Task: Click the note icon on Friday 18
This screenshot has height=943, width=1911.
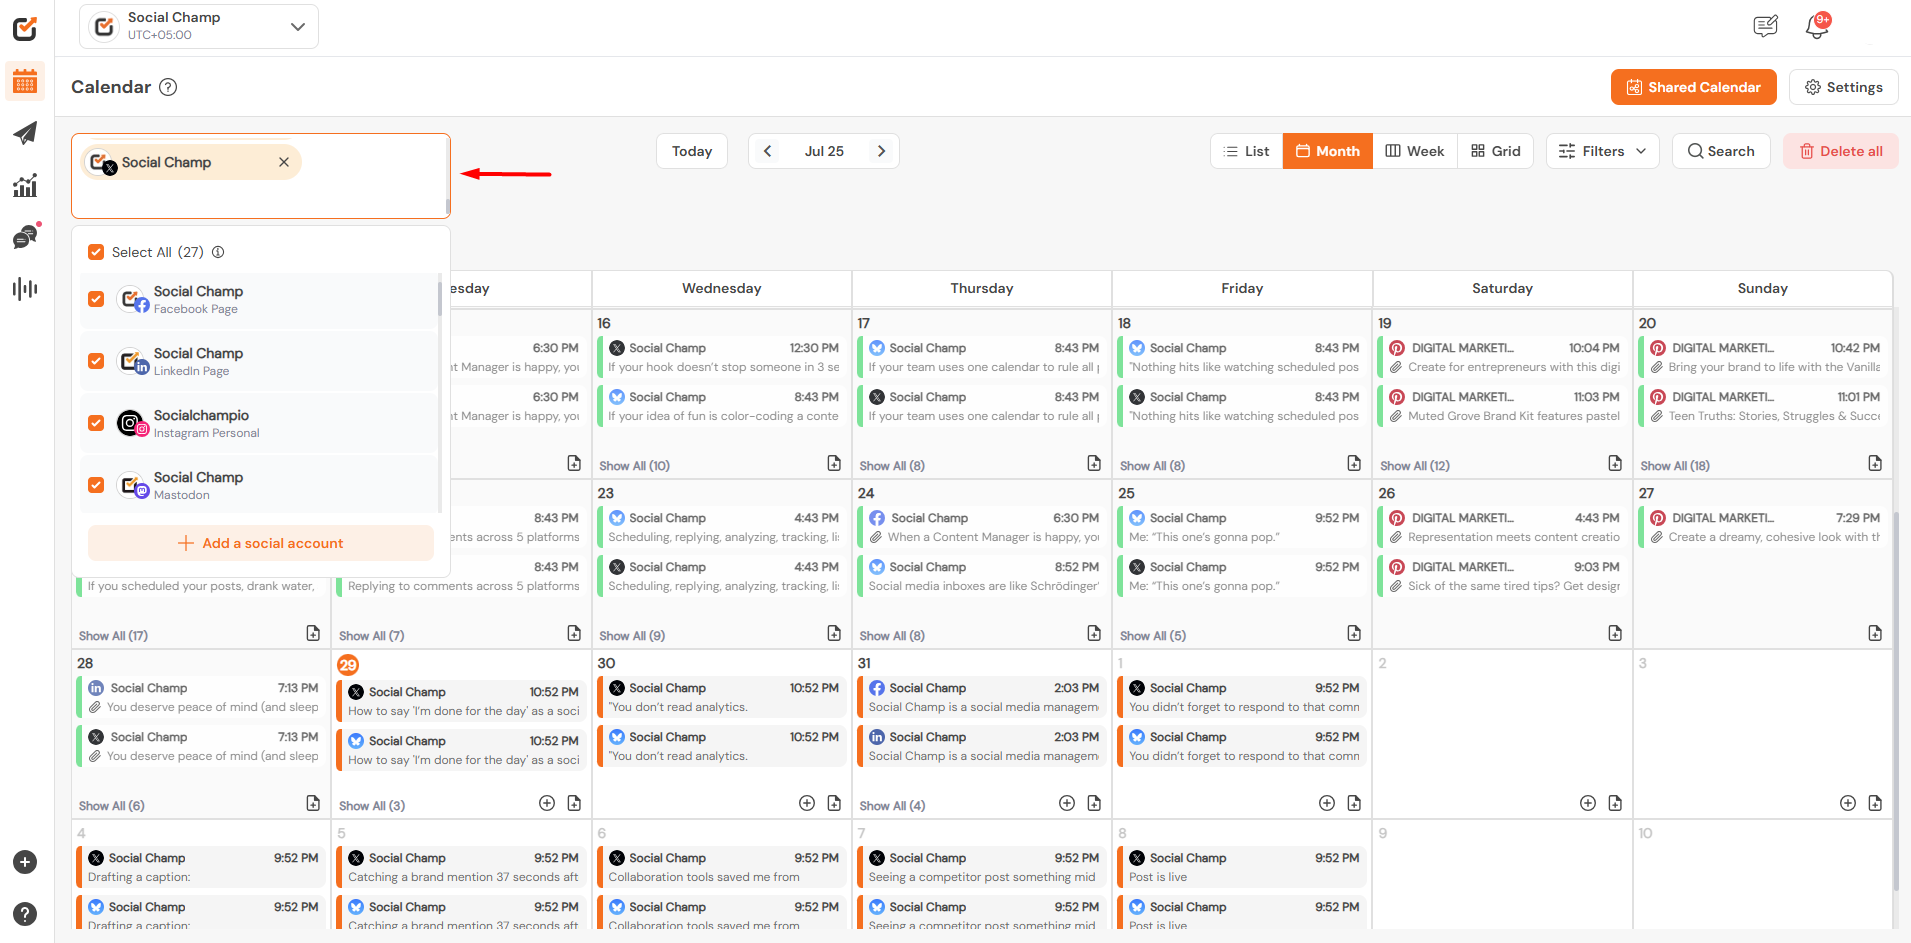Action: [x=1354, y=463]
